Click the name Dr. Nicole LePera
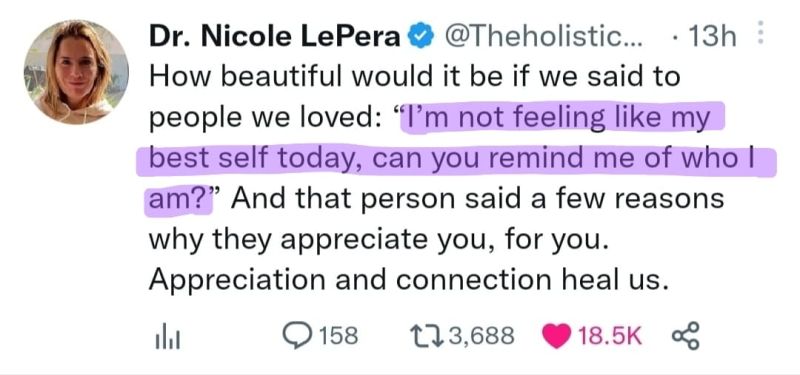The width and height of the screenshot is (800, 375). pos(274,37)
